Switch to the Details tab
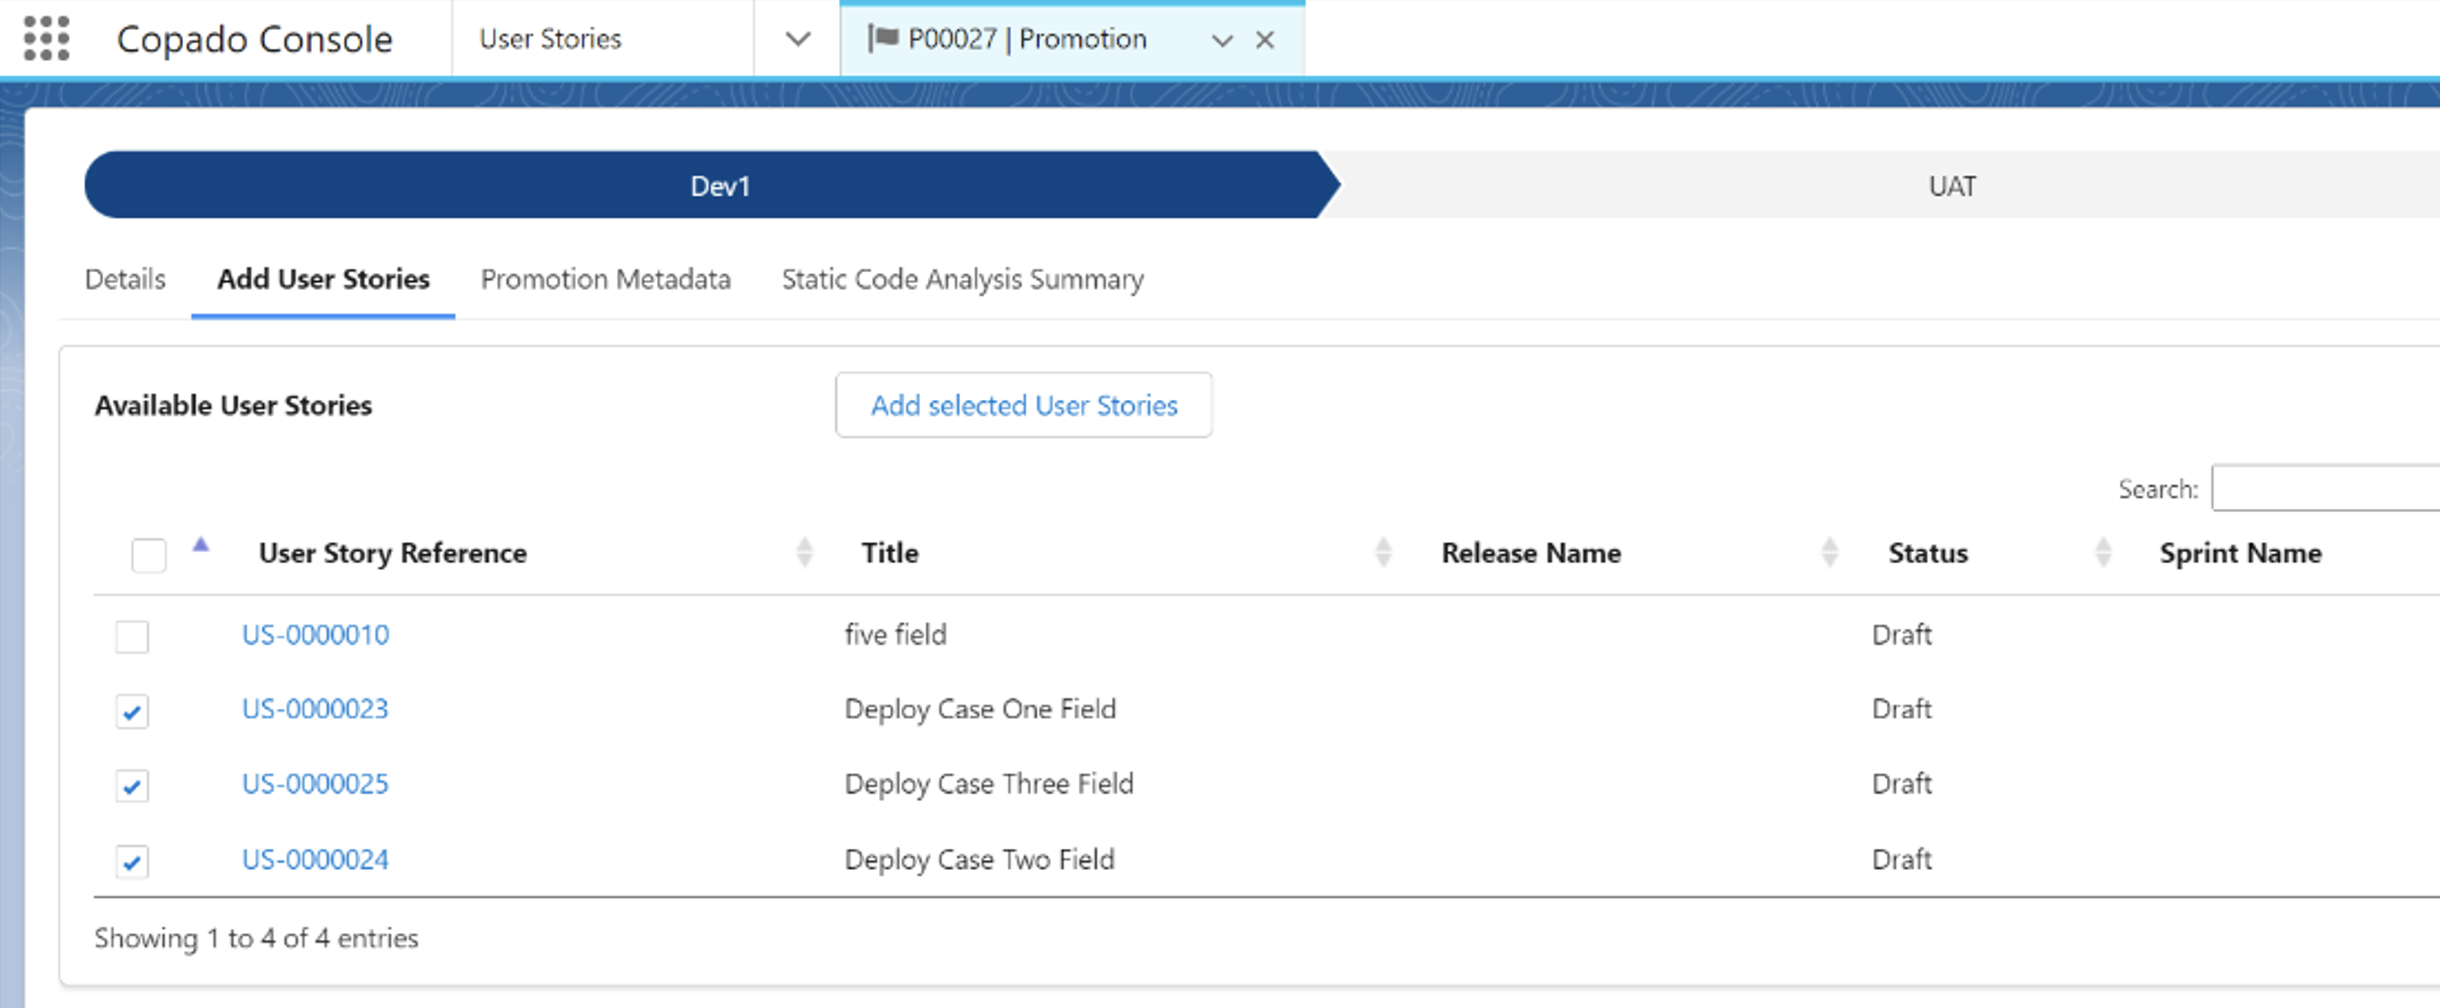 (125, 279)
